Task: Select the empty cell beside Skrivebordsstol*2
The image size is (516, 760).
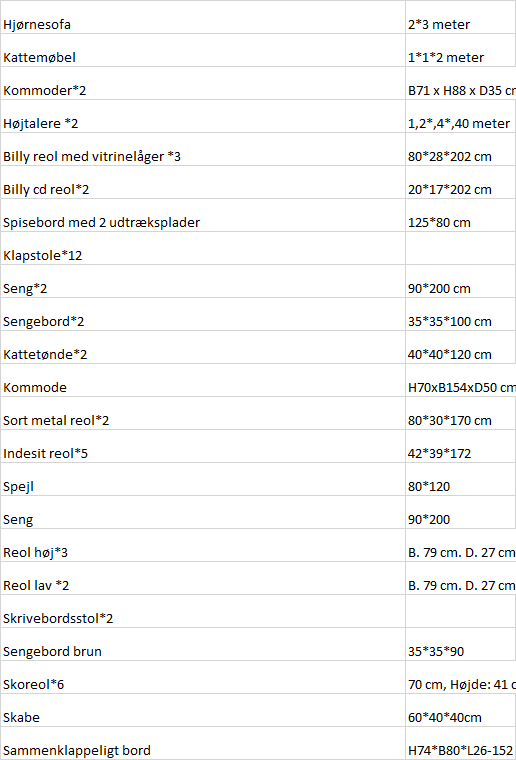Action: (x=461, y=611)
